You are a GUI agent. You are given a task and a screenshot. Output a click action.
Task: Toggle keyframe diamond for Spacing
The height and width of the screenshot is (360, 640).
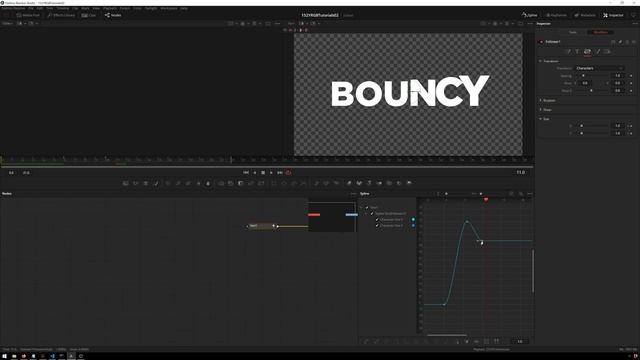(631, 76)
